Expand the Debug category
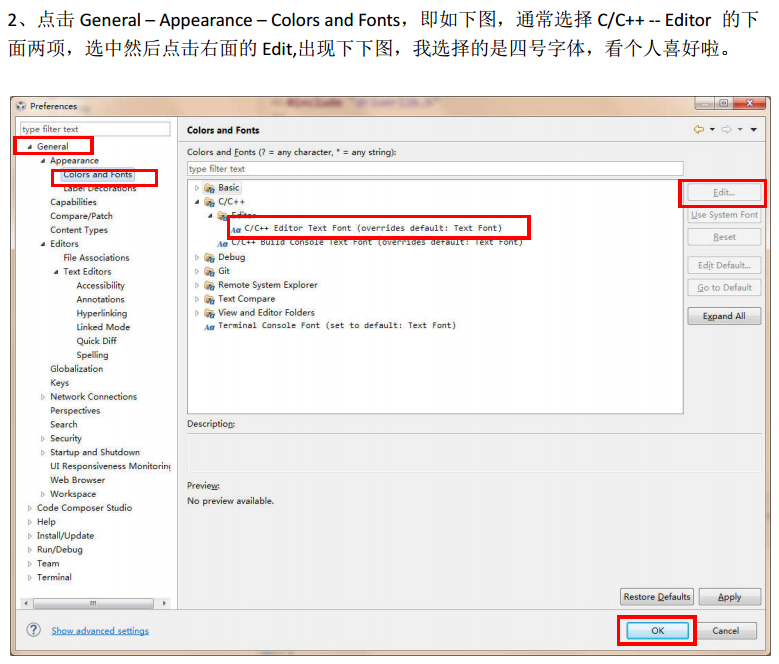Image resolution: width=779 pixels, height=664 pixels. 197,257
